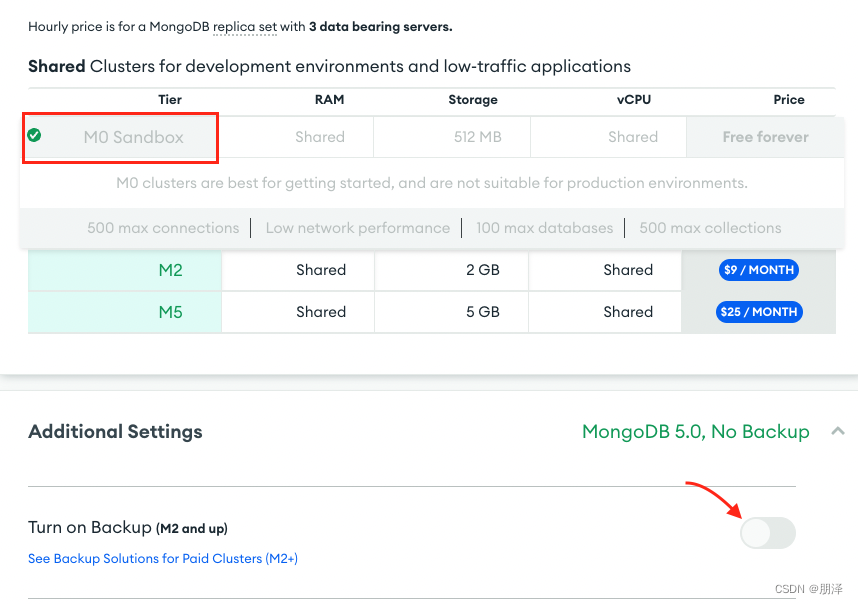Click the RAM column header
This screenshot has width=858, height=604.
coord(329,100)
